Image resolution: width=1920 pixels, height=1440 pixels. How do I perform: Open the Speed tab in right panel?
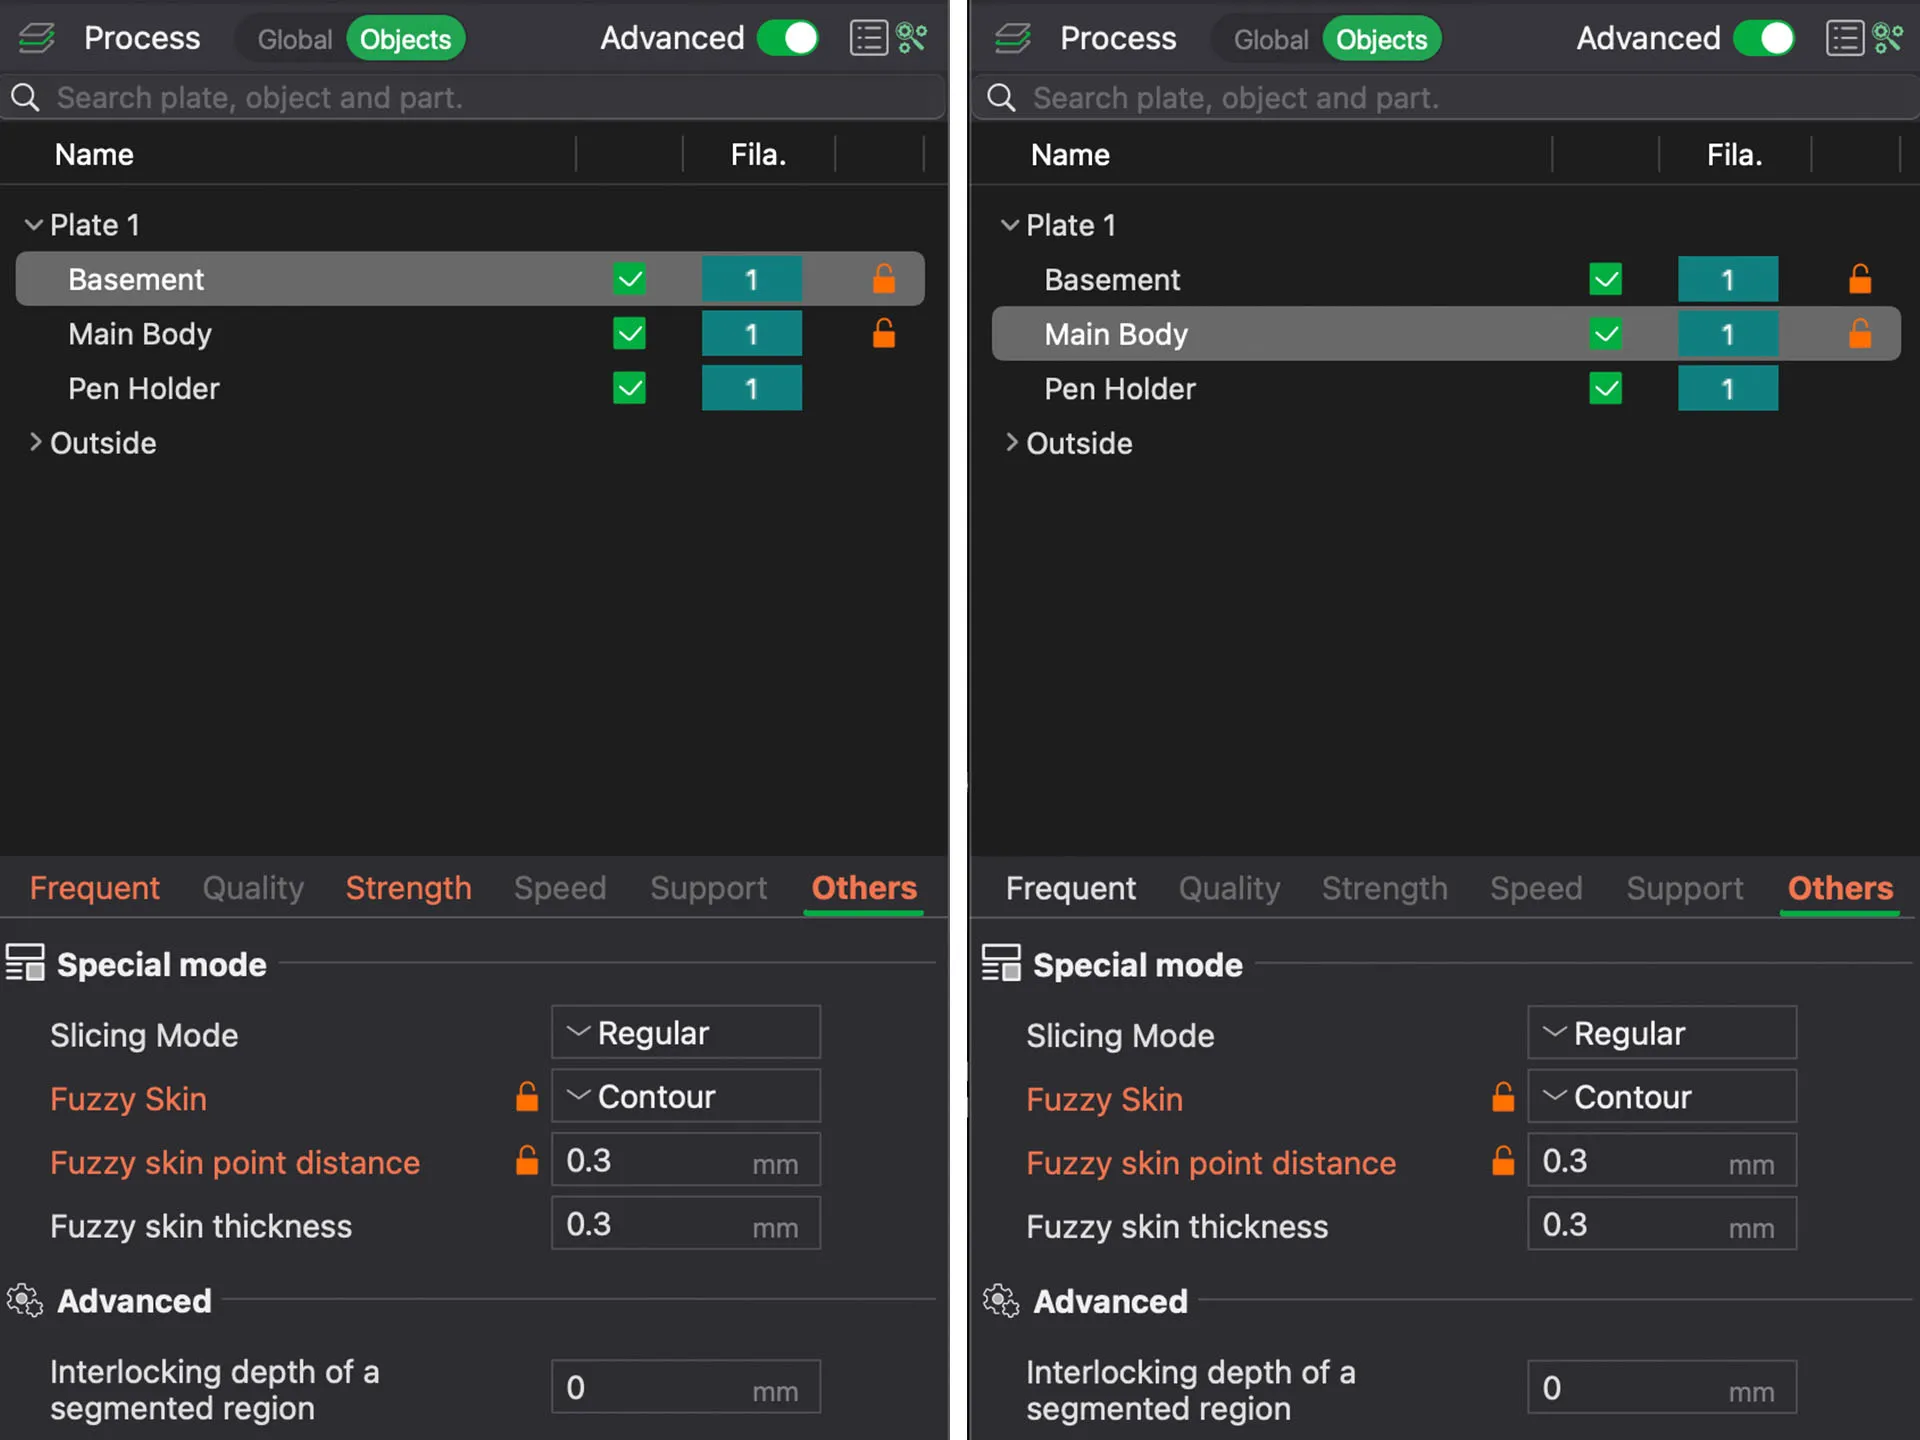(x=1536, y=888)
